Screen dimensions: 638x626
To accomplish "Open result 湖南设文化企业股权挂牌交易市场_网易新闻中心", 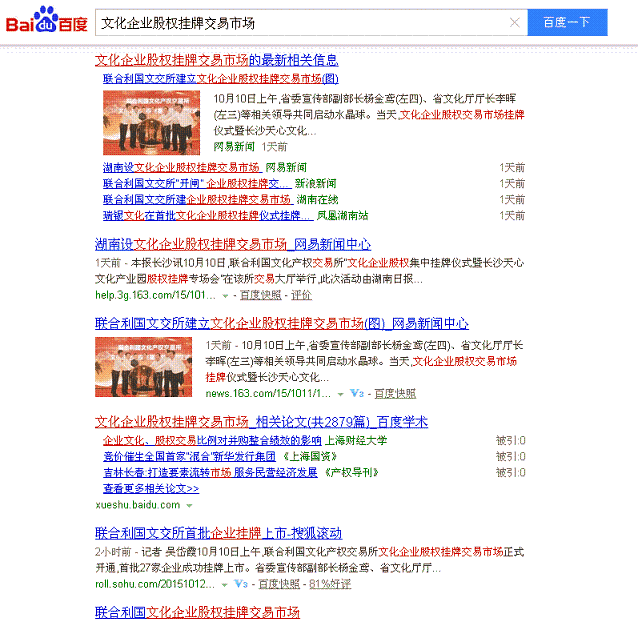I will click(x=233, y=244).
